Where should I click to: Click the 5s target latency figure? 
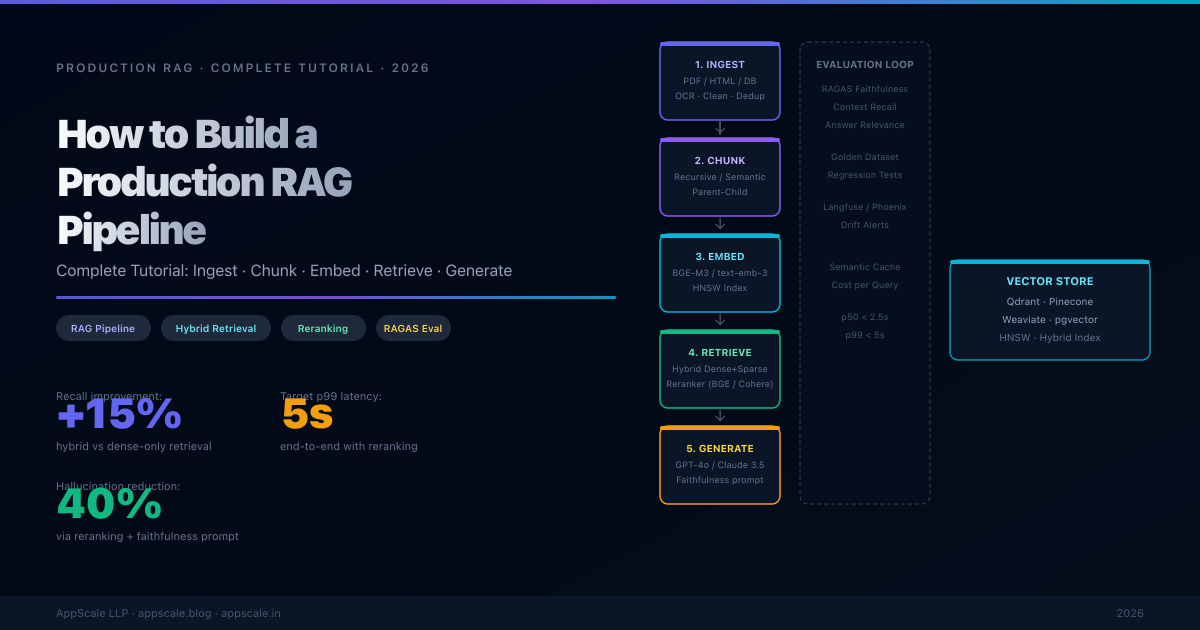click(307, 415)
